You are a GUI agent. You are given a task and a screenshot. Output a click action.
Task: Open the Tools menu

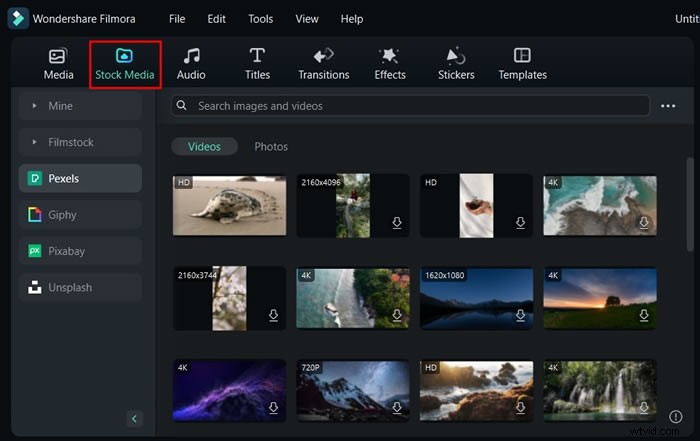tap(260, 19)
